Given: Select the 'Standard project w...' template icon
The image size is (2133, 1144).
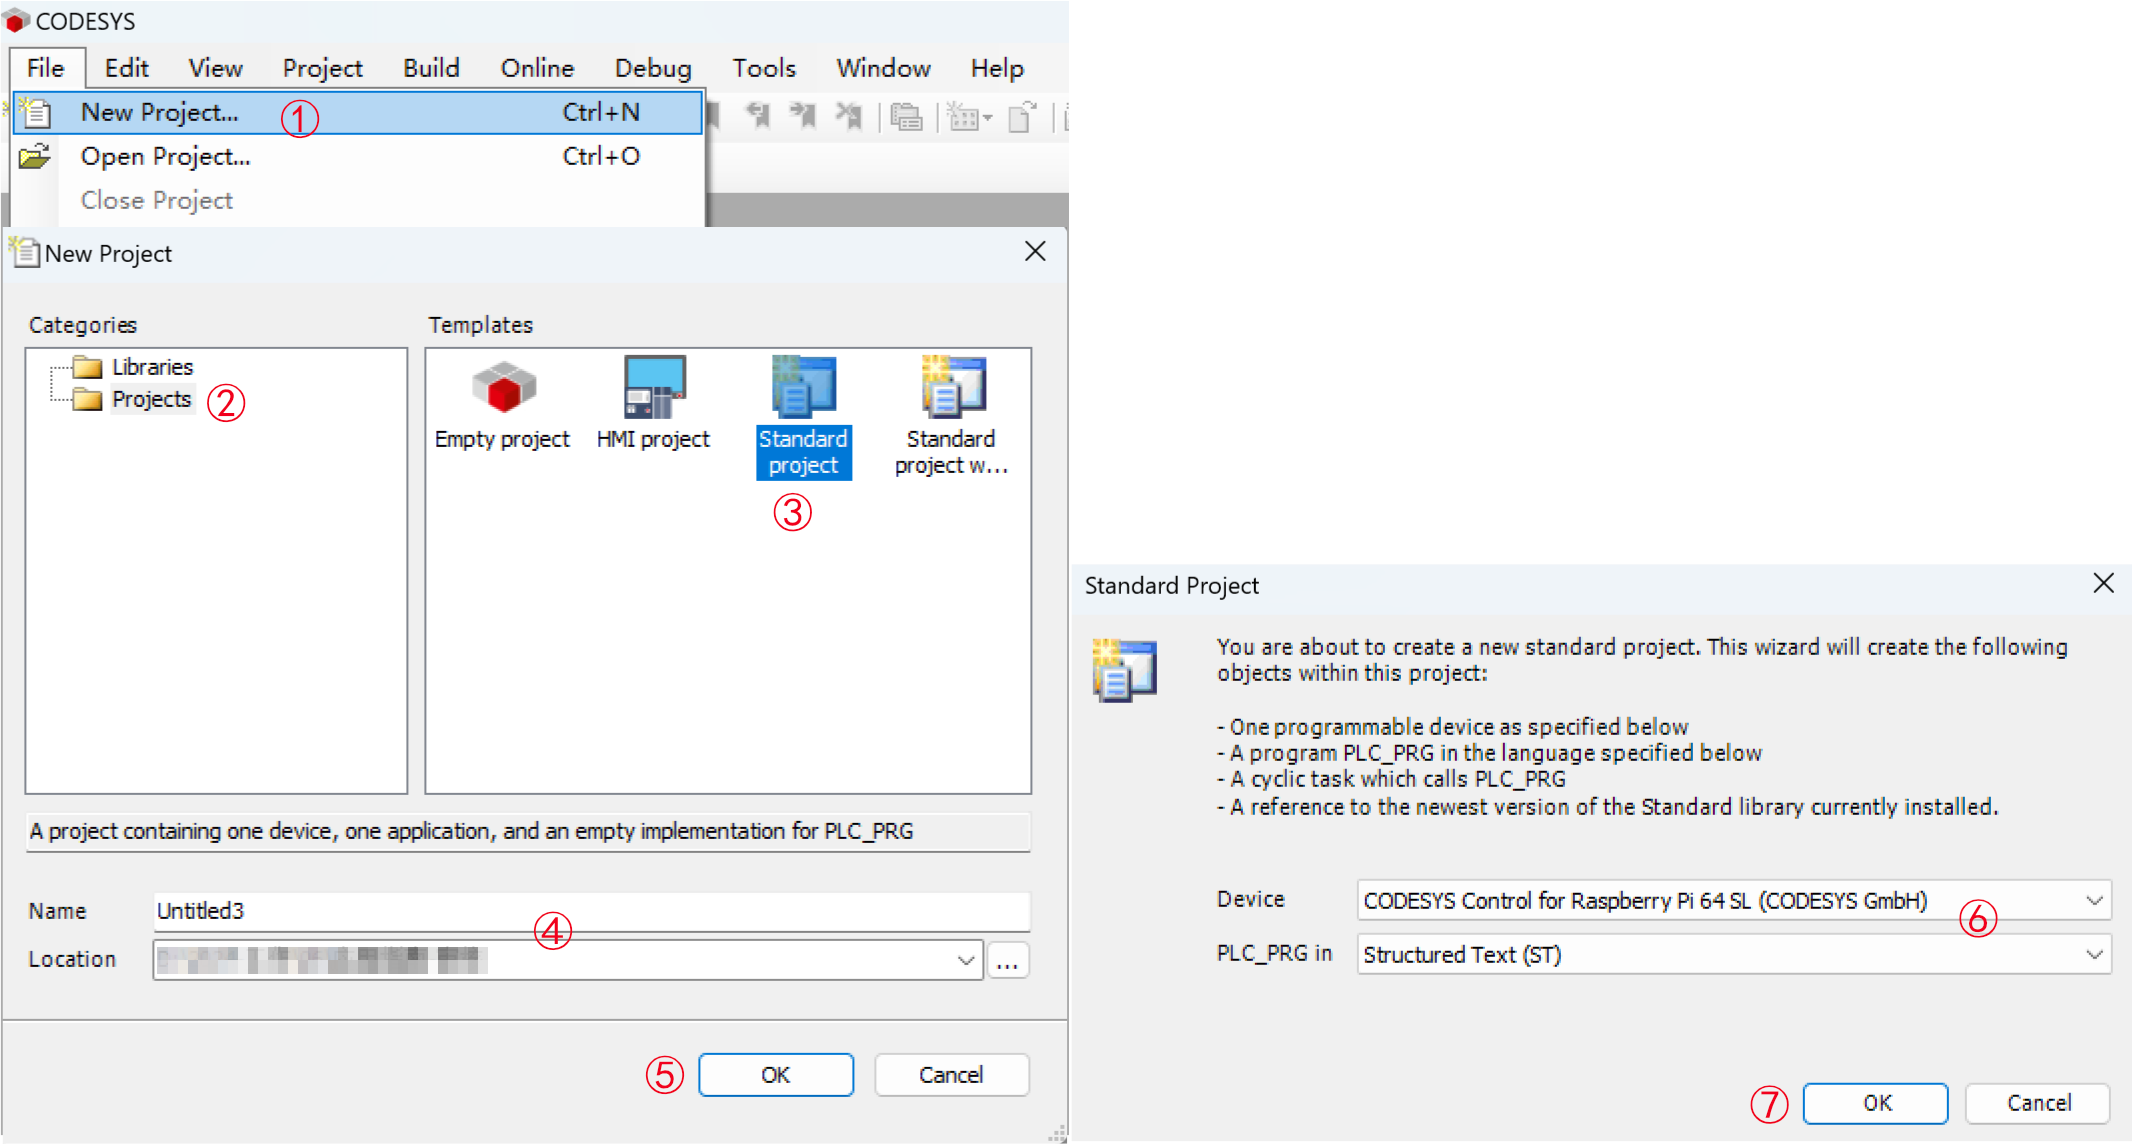Looking at the screenshot, I should point(953,386).
